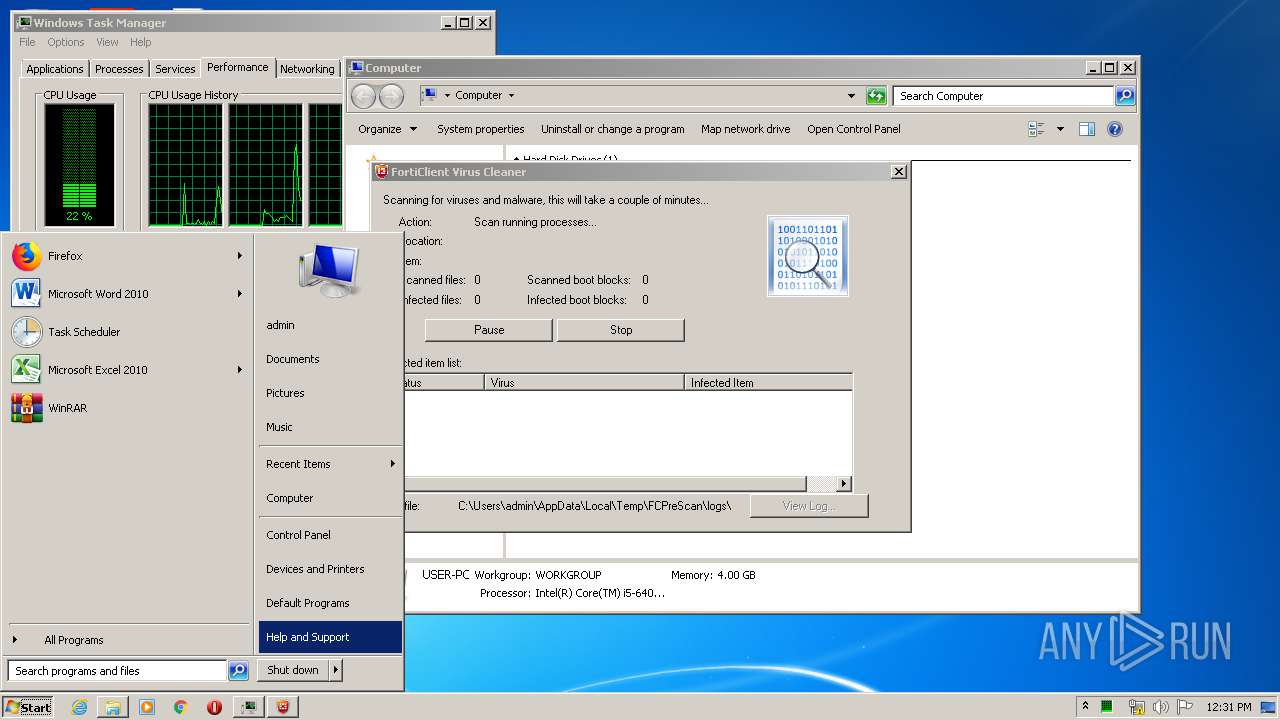Expand Microsoft Word 2010 recent files arrow
The width and height of the screenshot is (1280, 720).
pos(240,294)
